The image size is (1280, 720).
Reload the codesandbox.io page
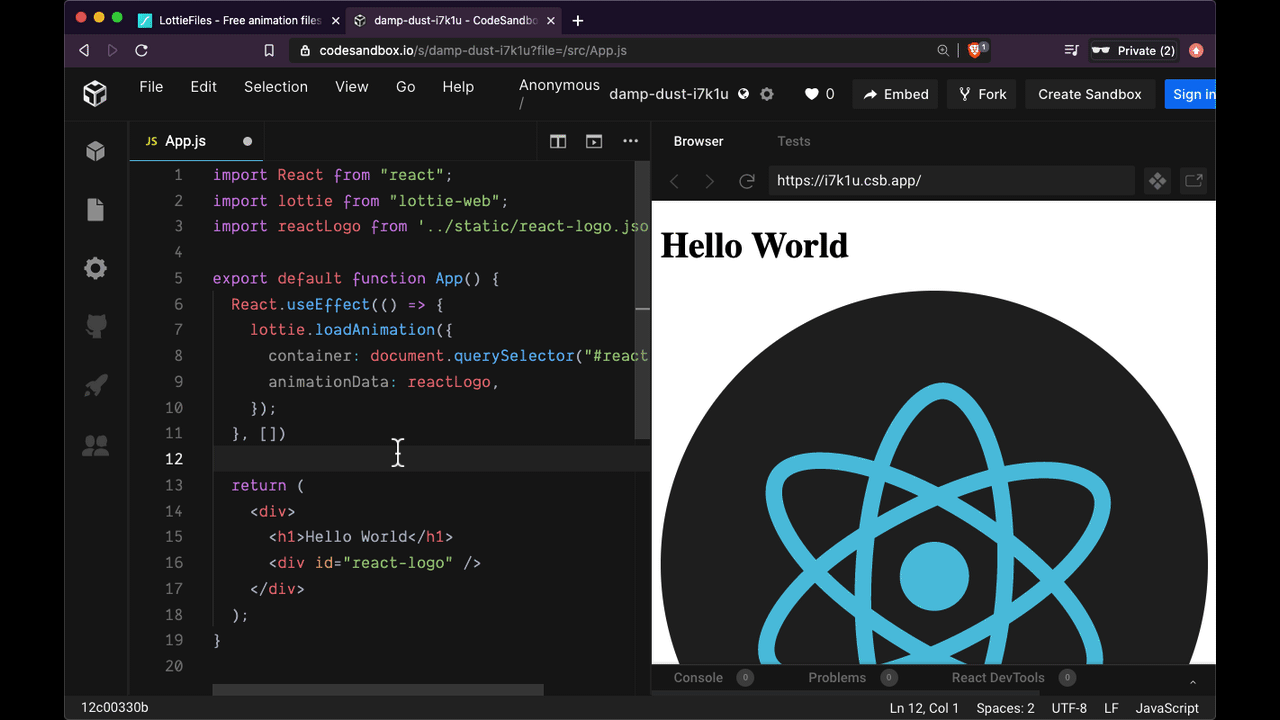tap(141, 50)
